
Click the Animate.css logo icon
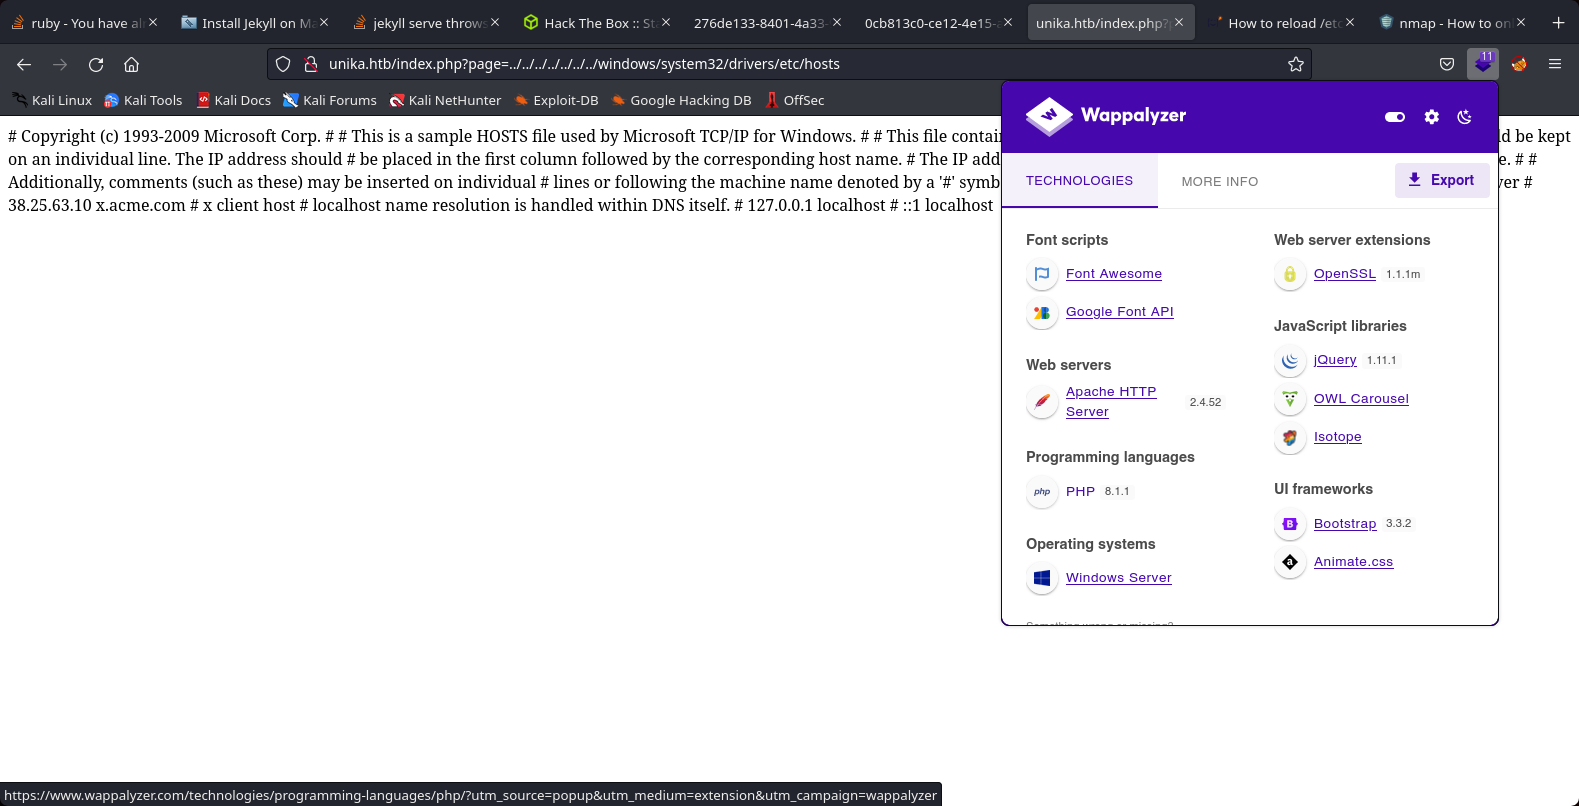(1290, 562)
